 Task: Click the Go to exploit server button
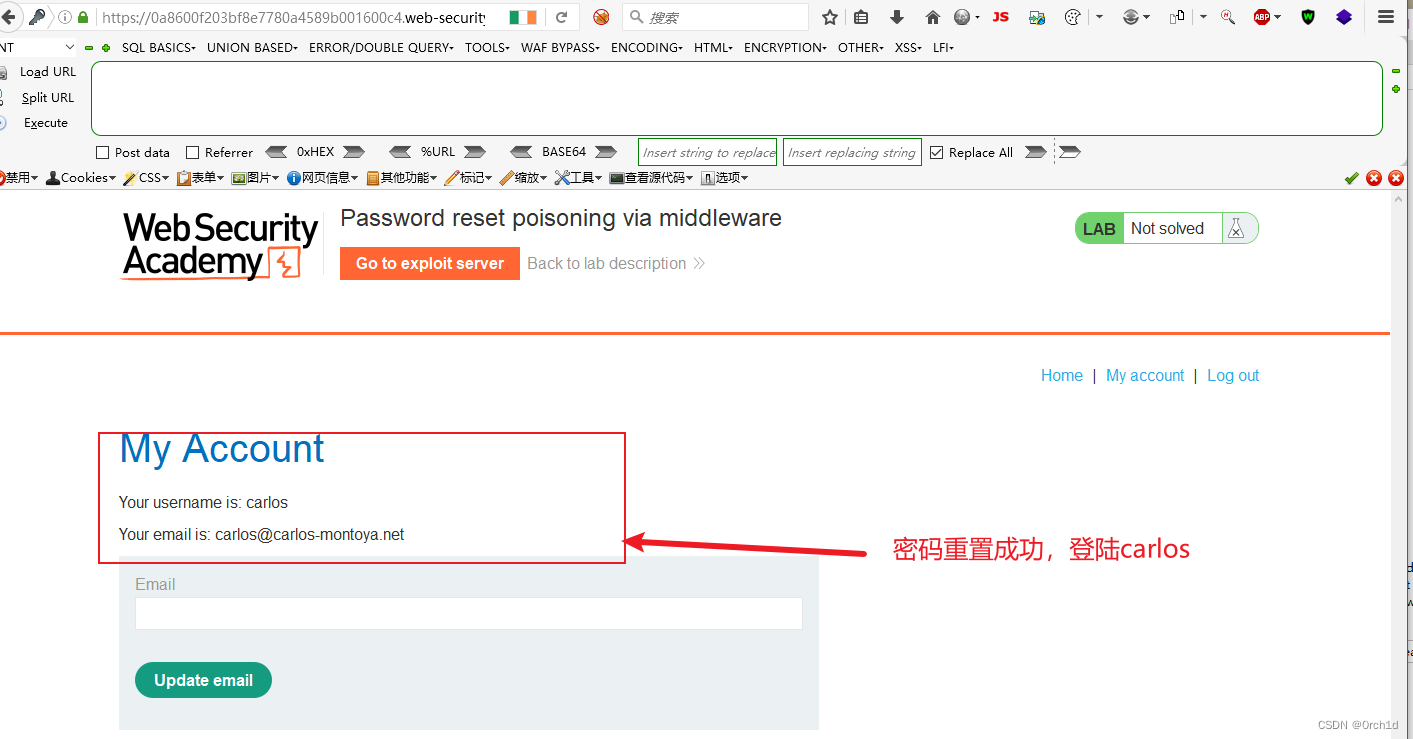point(430,264)
